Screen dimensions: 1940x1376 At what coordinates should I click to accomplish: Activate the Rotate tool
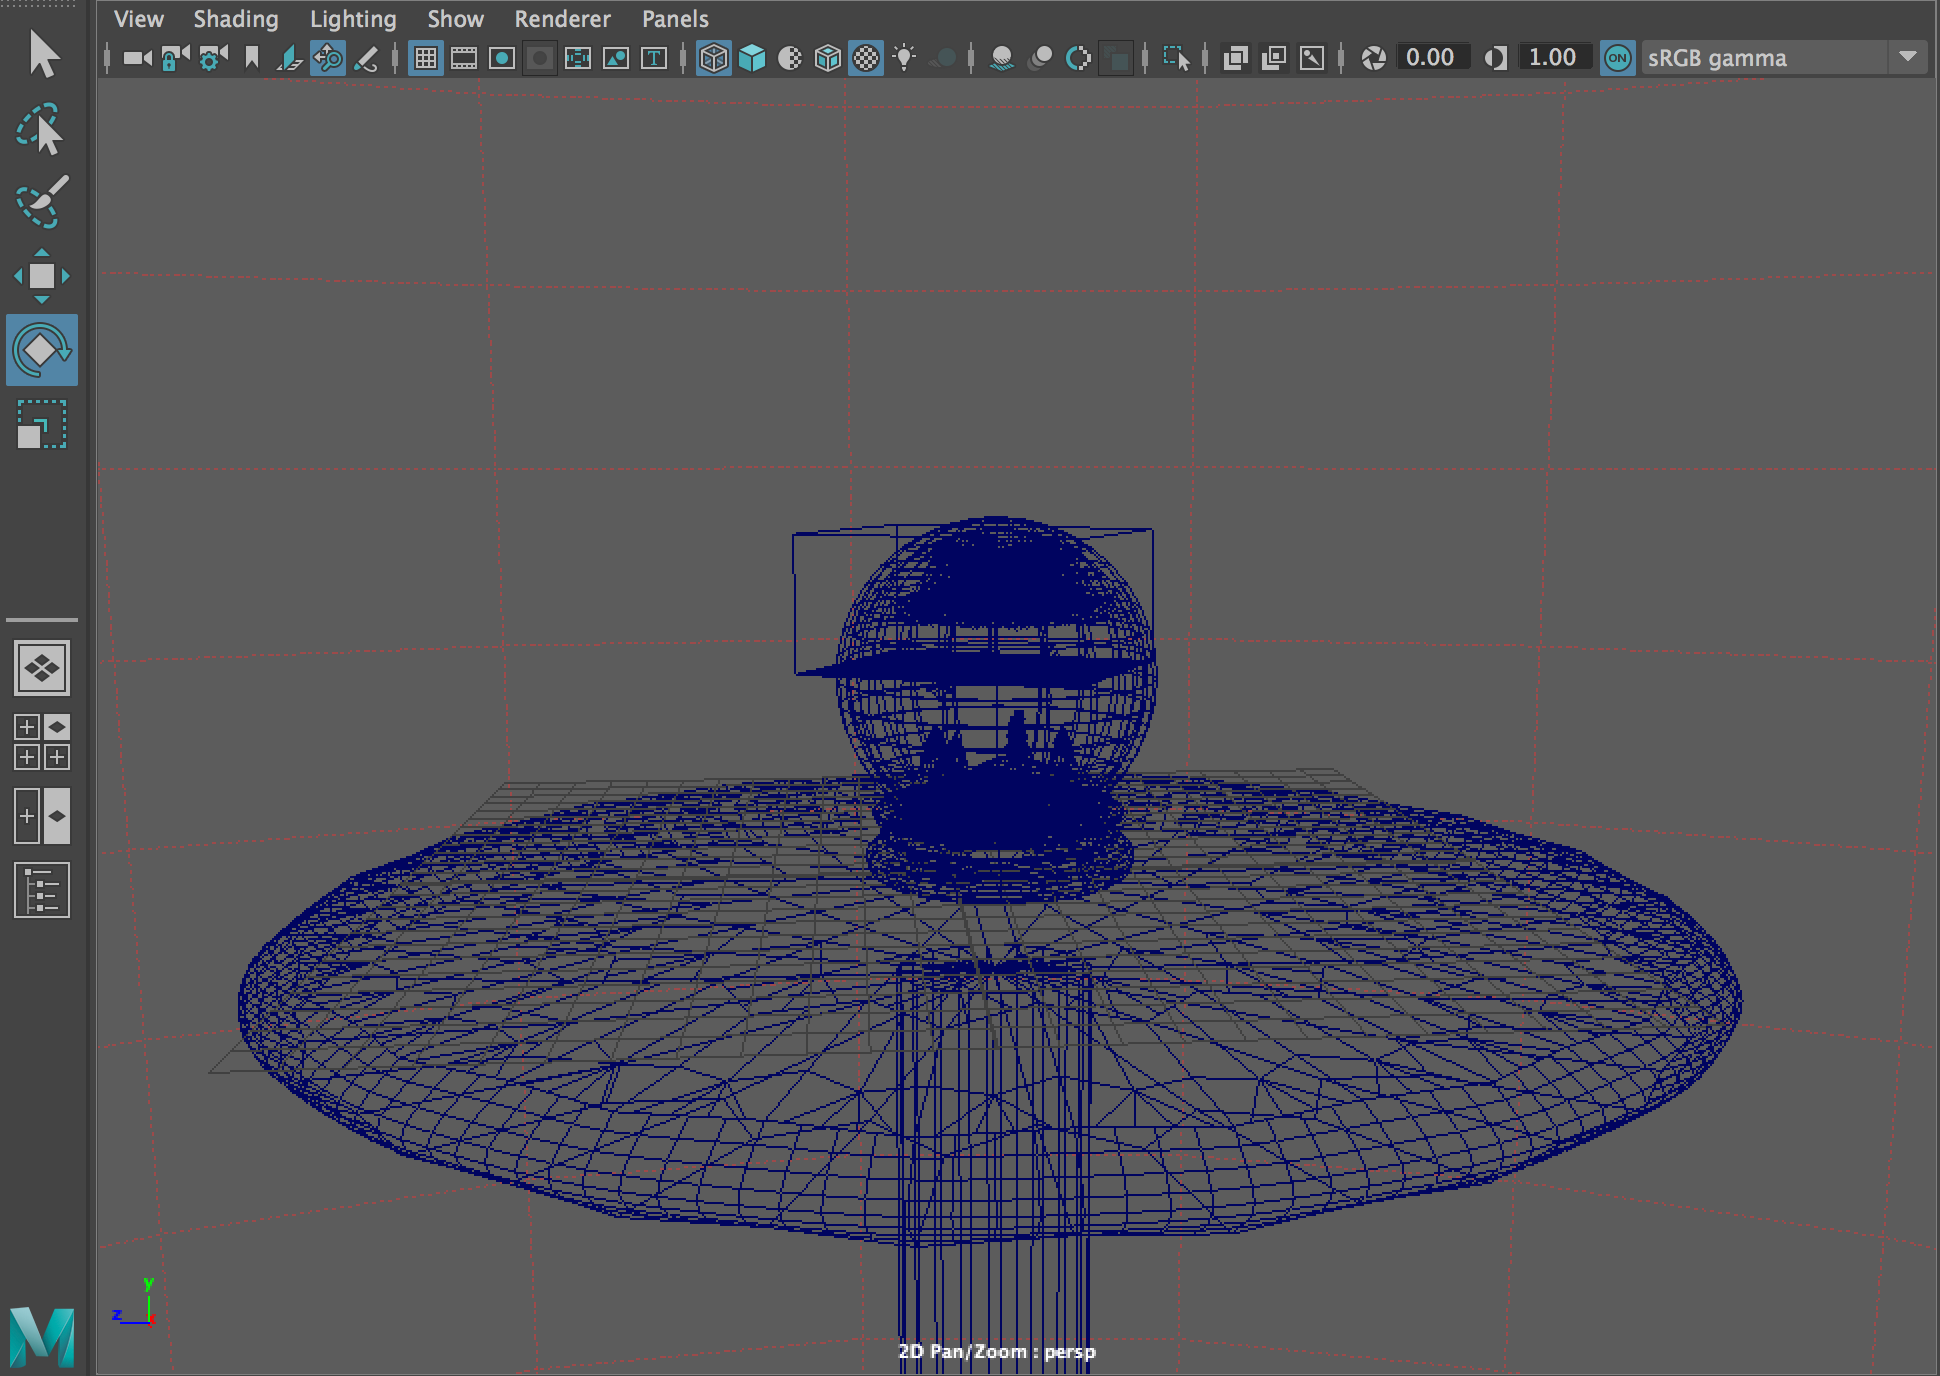tap(42, 350)
